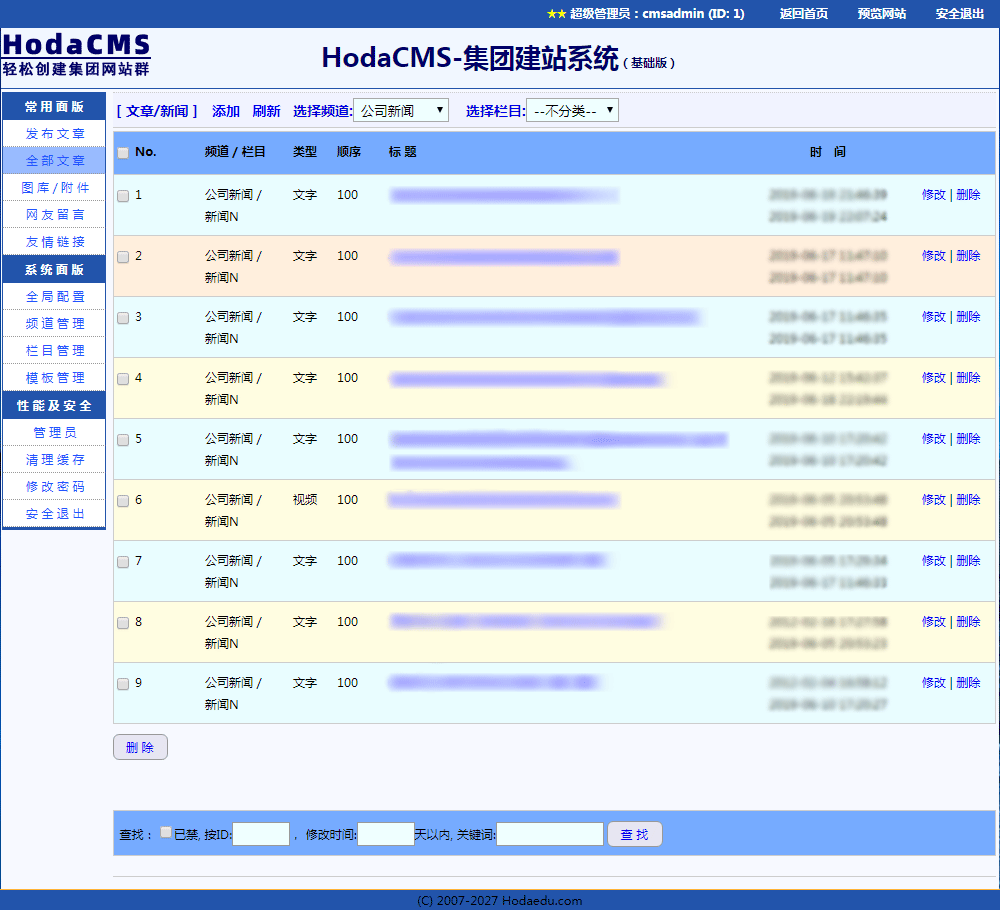This screenshot has height=910, width=1000.
Task: Click 删除 for row No. 5
Action: tap(968, 439)
